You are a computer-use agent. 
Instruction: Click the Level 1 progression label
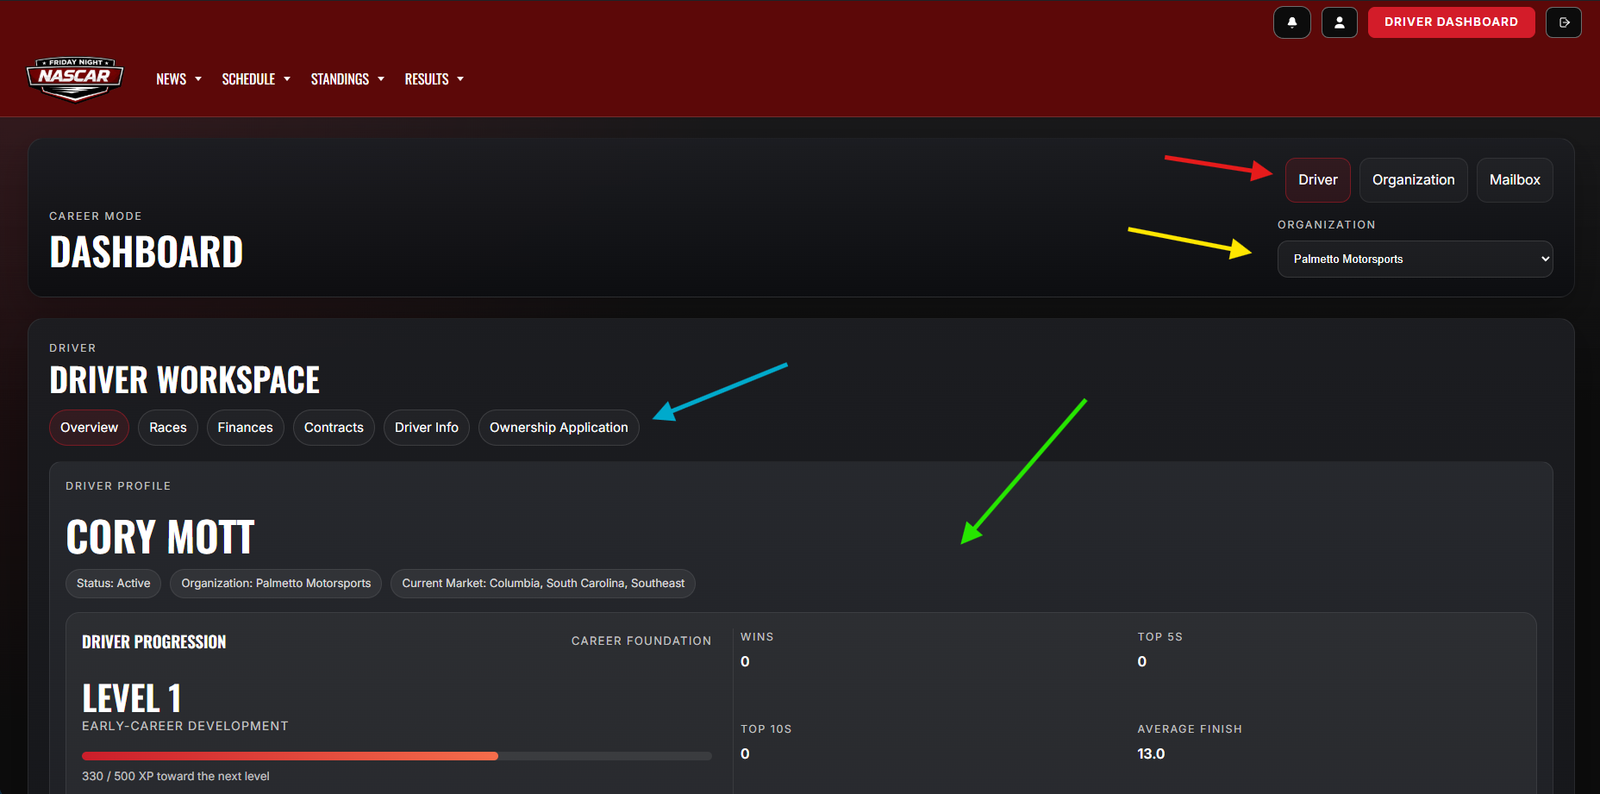pos(131,698)
